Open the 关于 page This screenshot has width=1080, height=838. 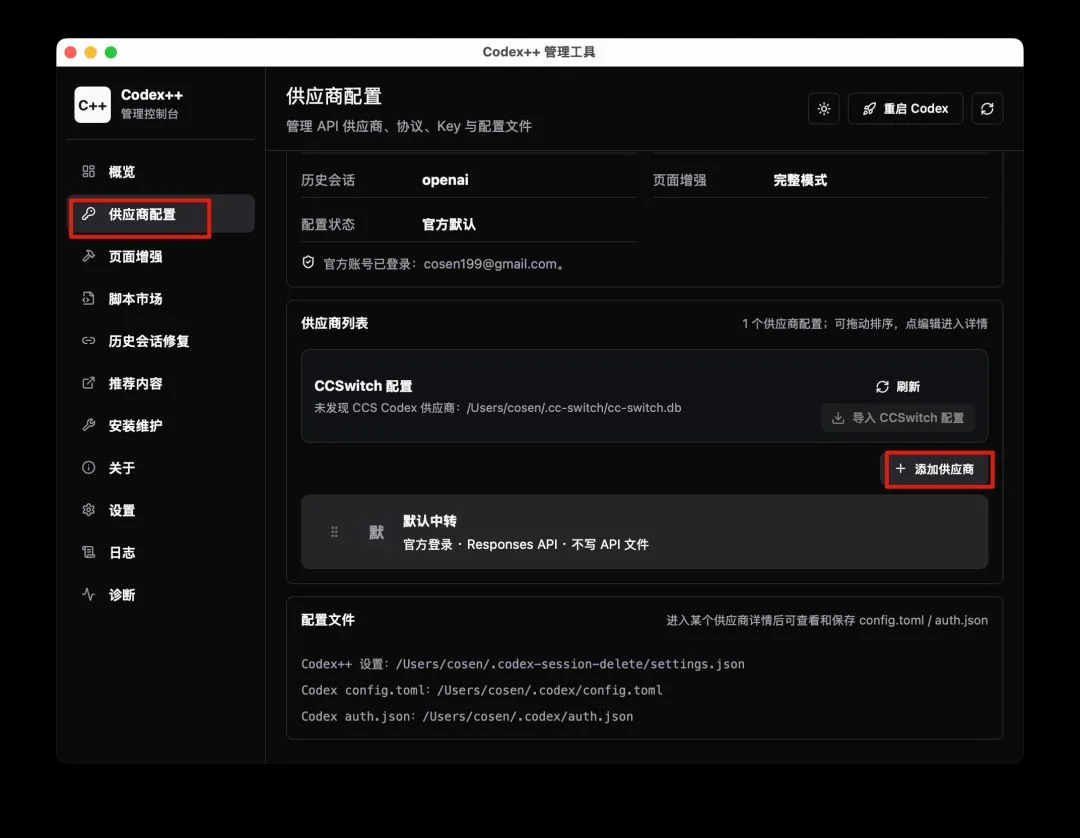click(161, 468)
